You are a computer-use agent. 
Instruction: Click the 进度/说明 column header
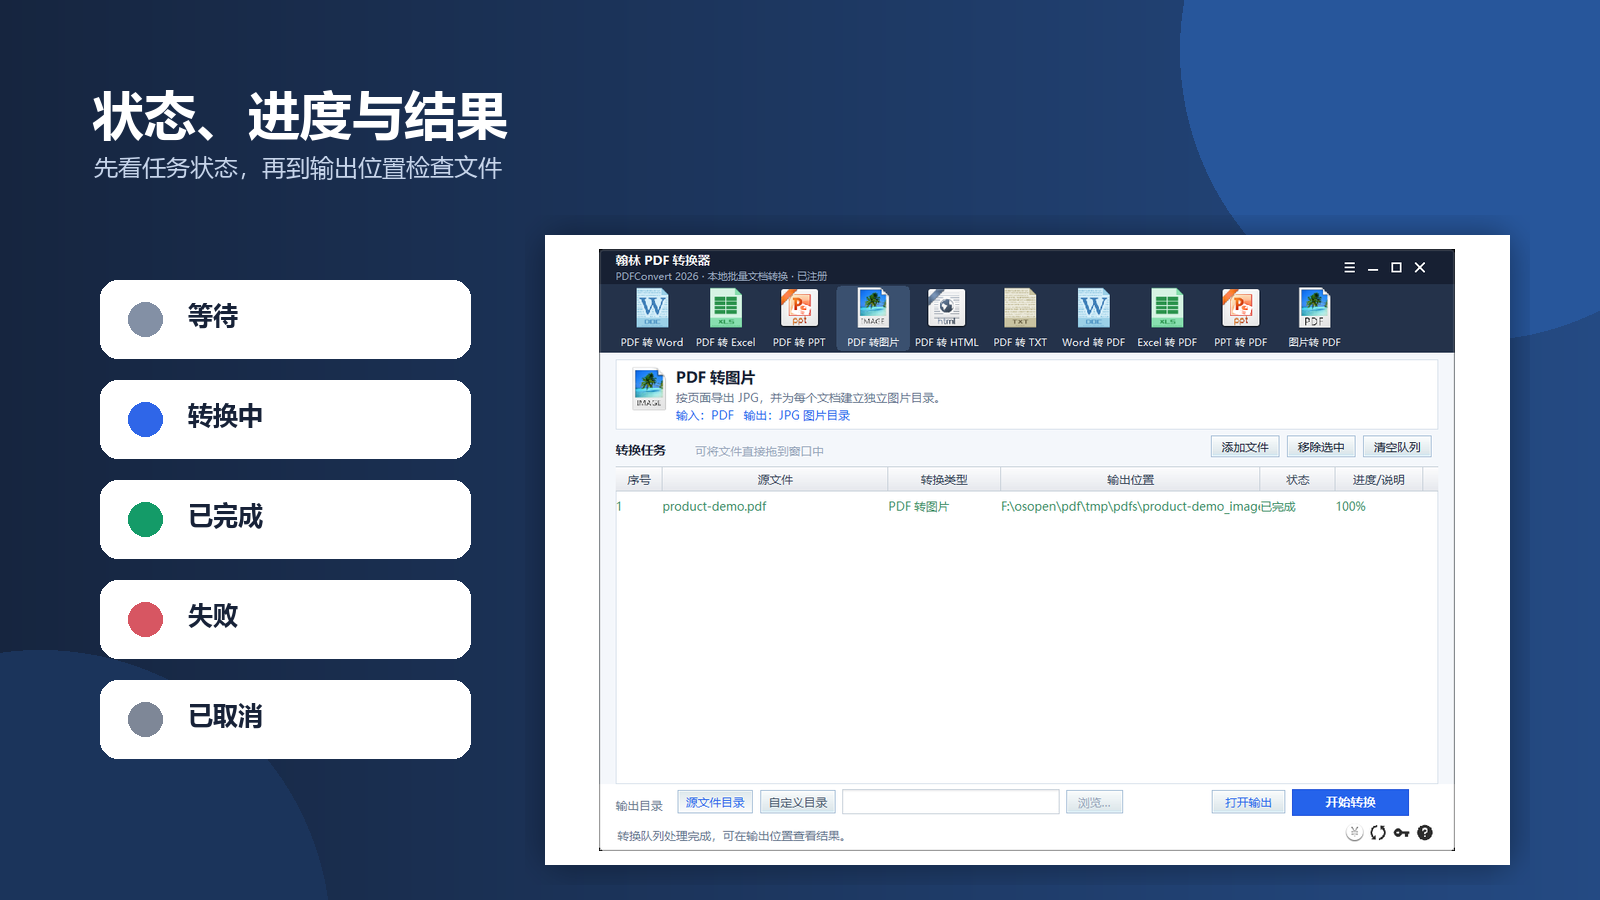coord(1379,480)
